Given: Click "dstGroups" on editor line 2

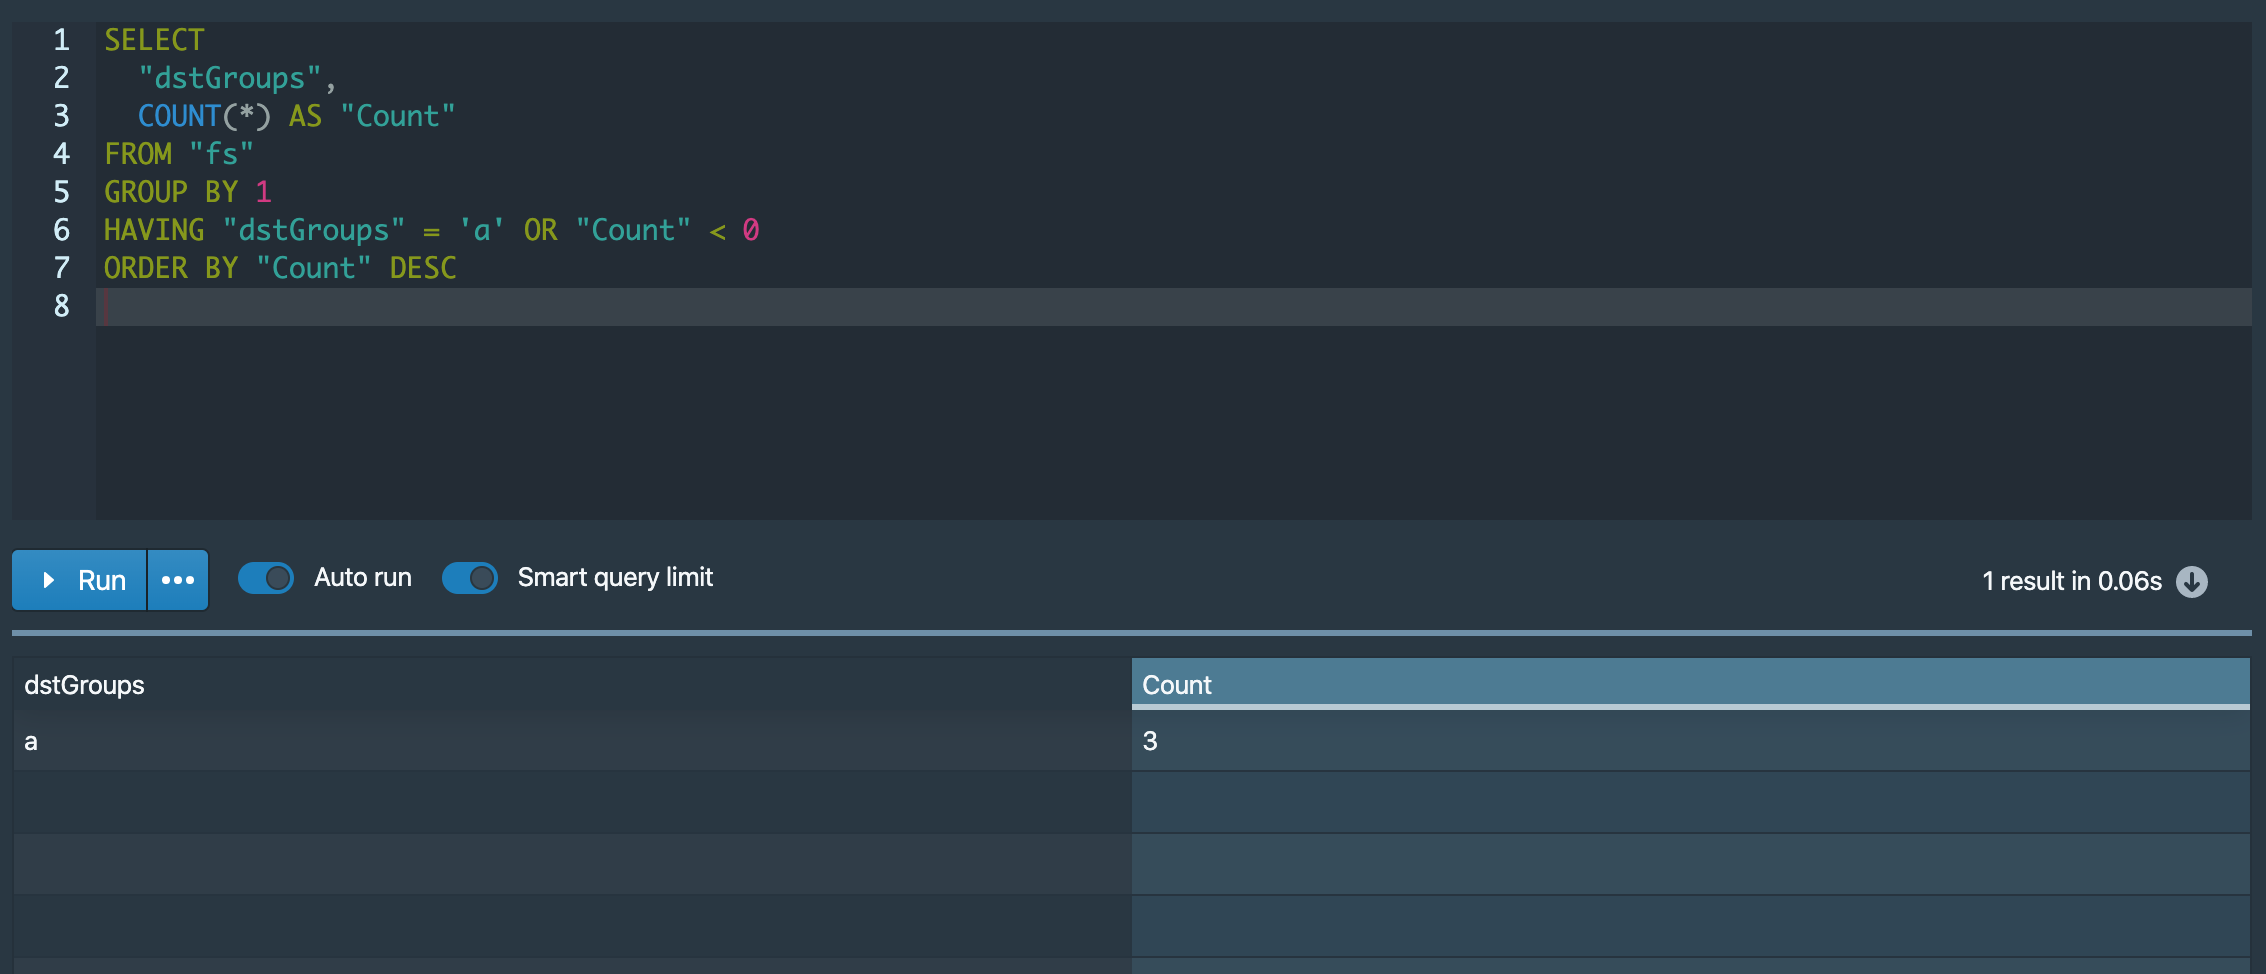Looking at the screenshot, I should point(230,79).
